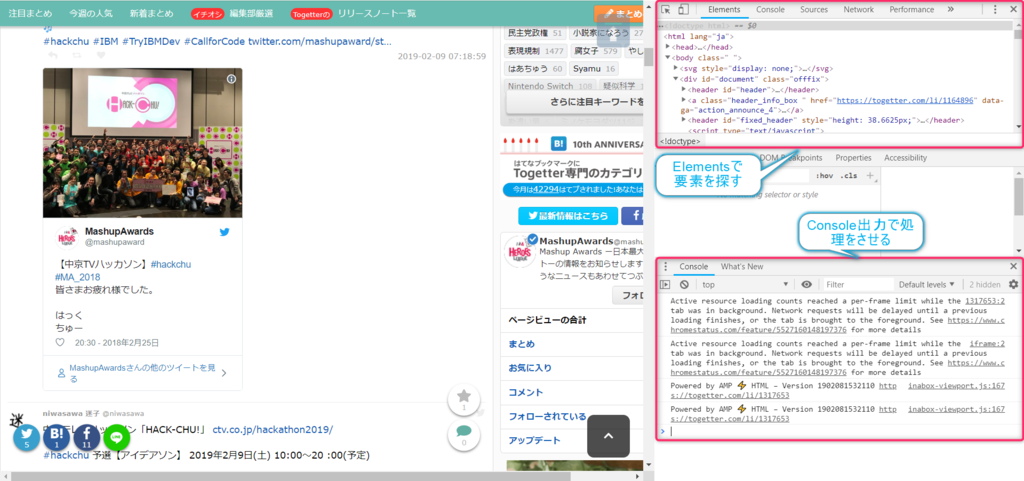Screen dimensions: 1024x481
Task: Select the !doctype breadcrumb
Action: pyautogui.click(x=680, y=141)
